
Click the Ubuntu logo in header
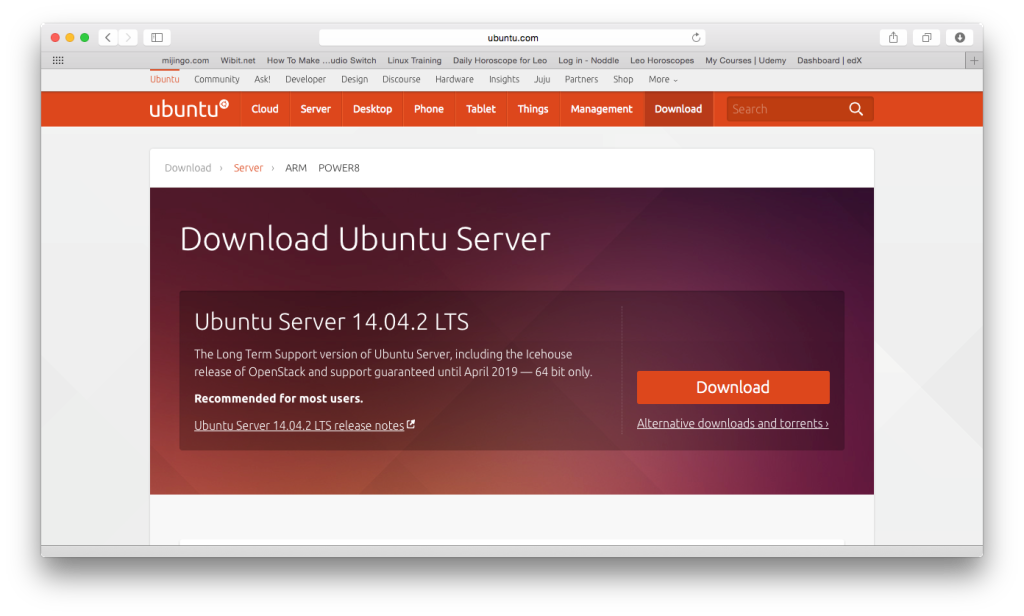tap(189, 109)
